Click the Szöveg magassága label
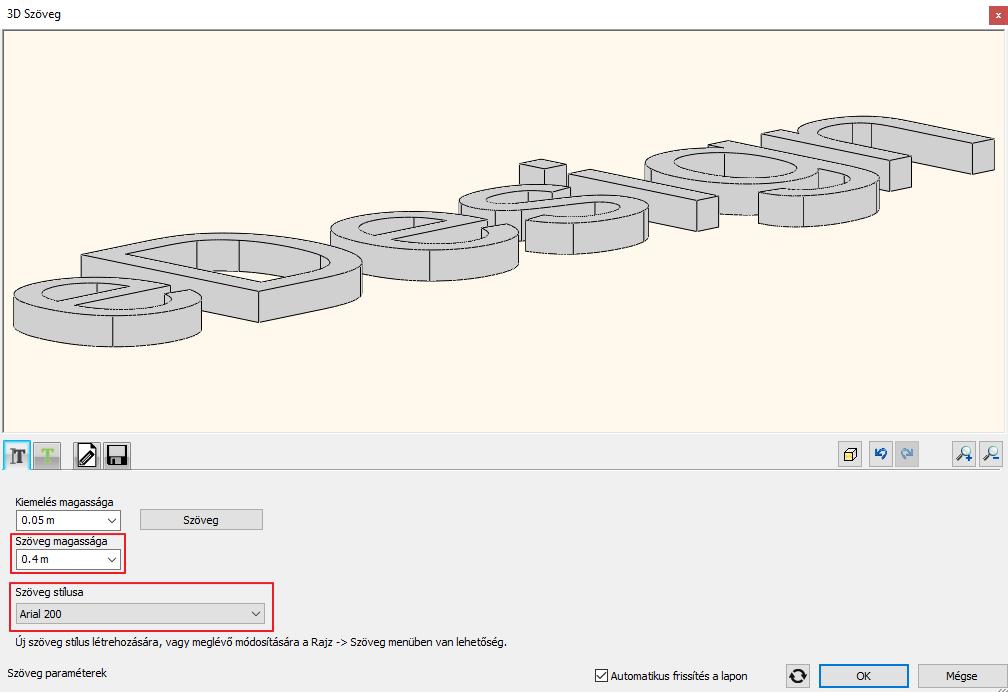 pos(62,542)
